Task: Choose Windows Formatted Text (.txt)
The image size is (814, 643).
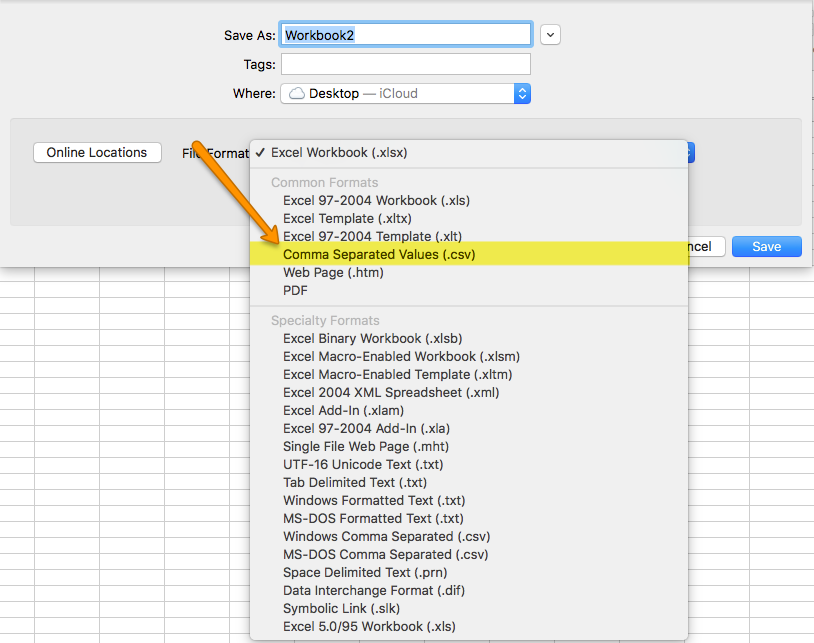Action: tap(469, 500)
